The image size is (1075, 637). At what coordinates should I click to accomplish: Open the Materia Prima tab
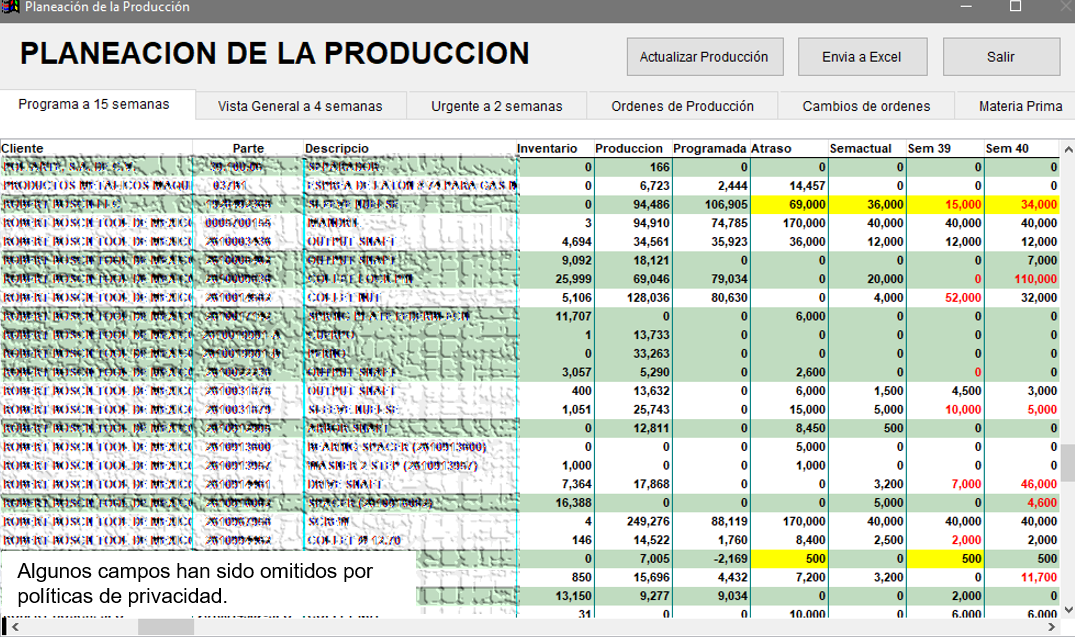pos(1020,106)
